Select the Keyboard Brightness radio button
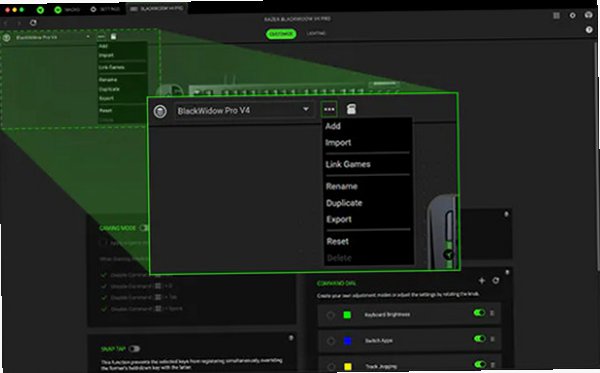The width and height of the screenshot is (600, 373). (x=331, y=315)
